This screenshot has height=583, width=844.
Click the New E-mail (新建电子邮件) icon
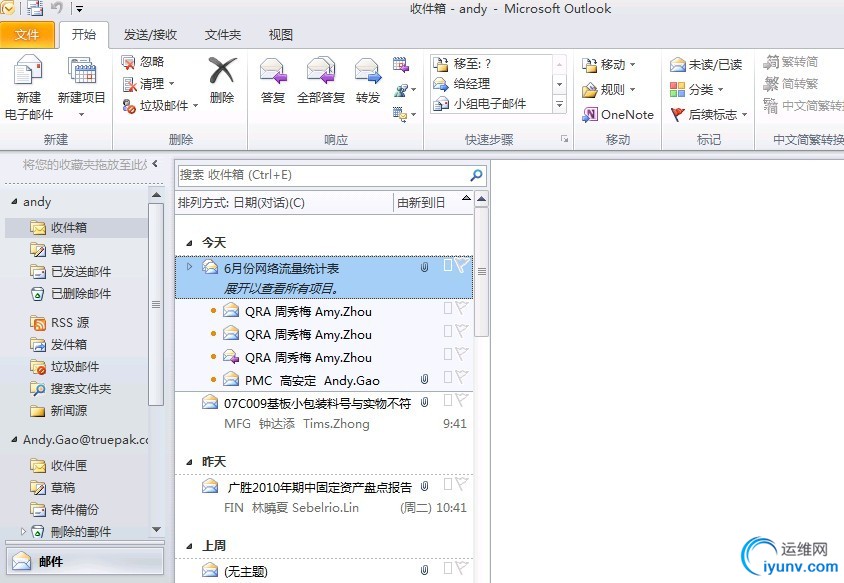tap(28, 72)
